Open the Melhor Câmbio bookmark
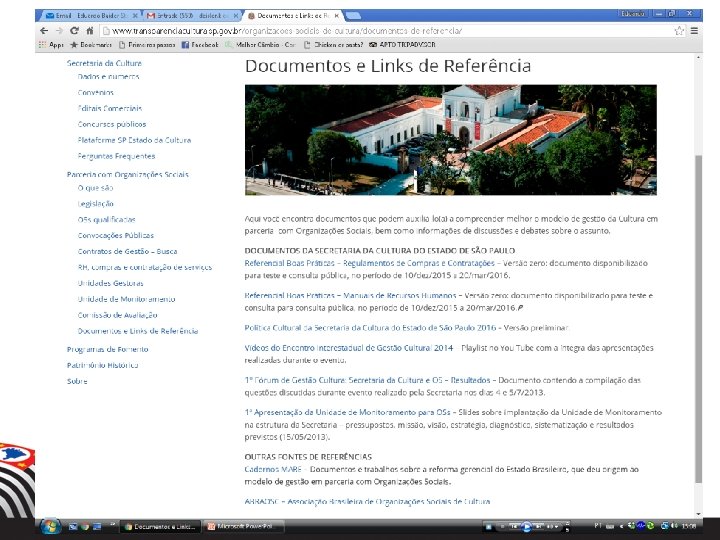 (x=260, y=45)
